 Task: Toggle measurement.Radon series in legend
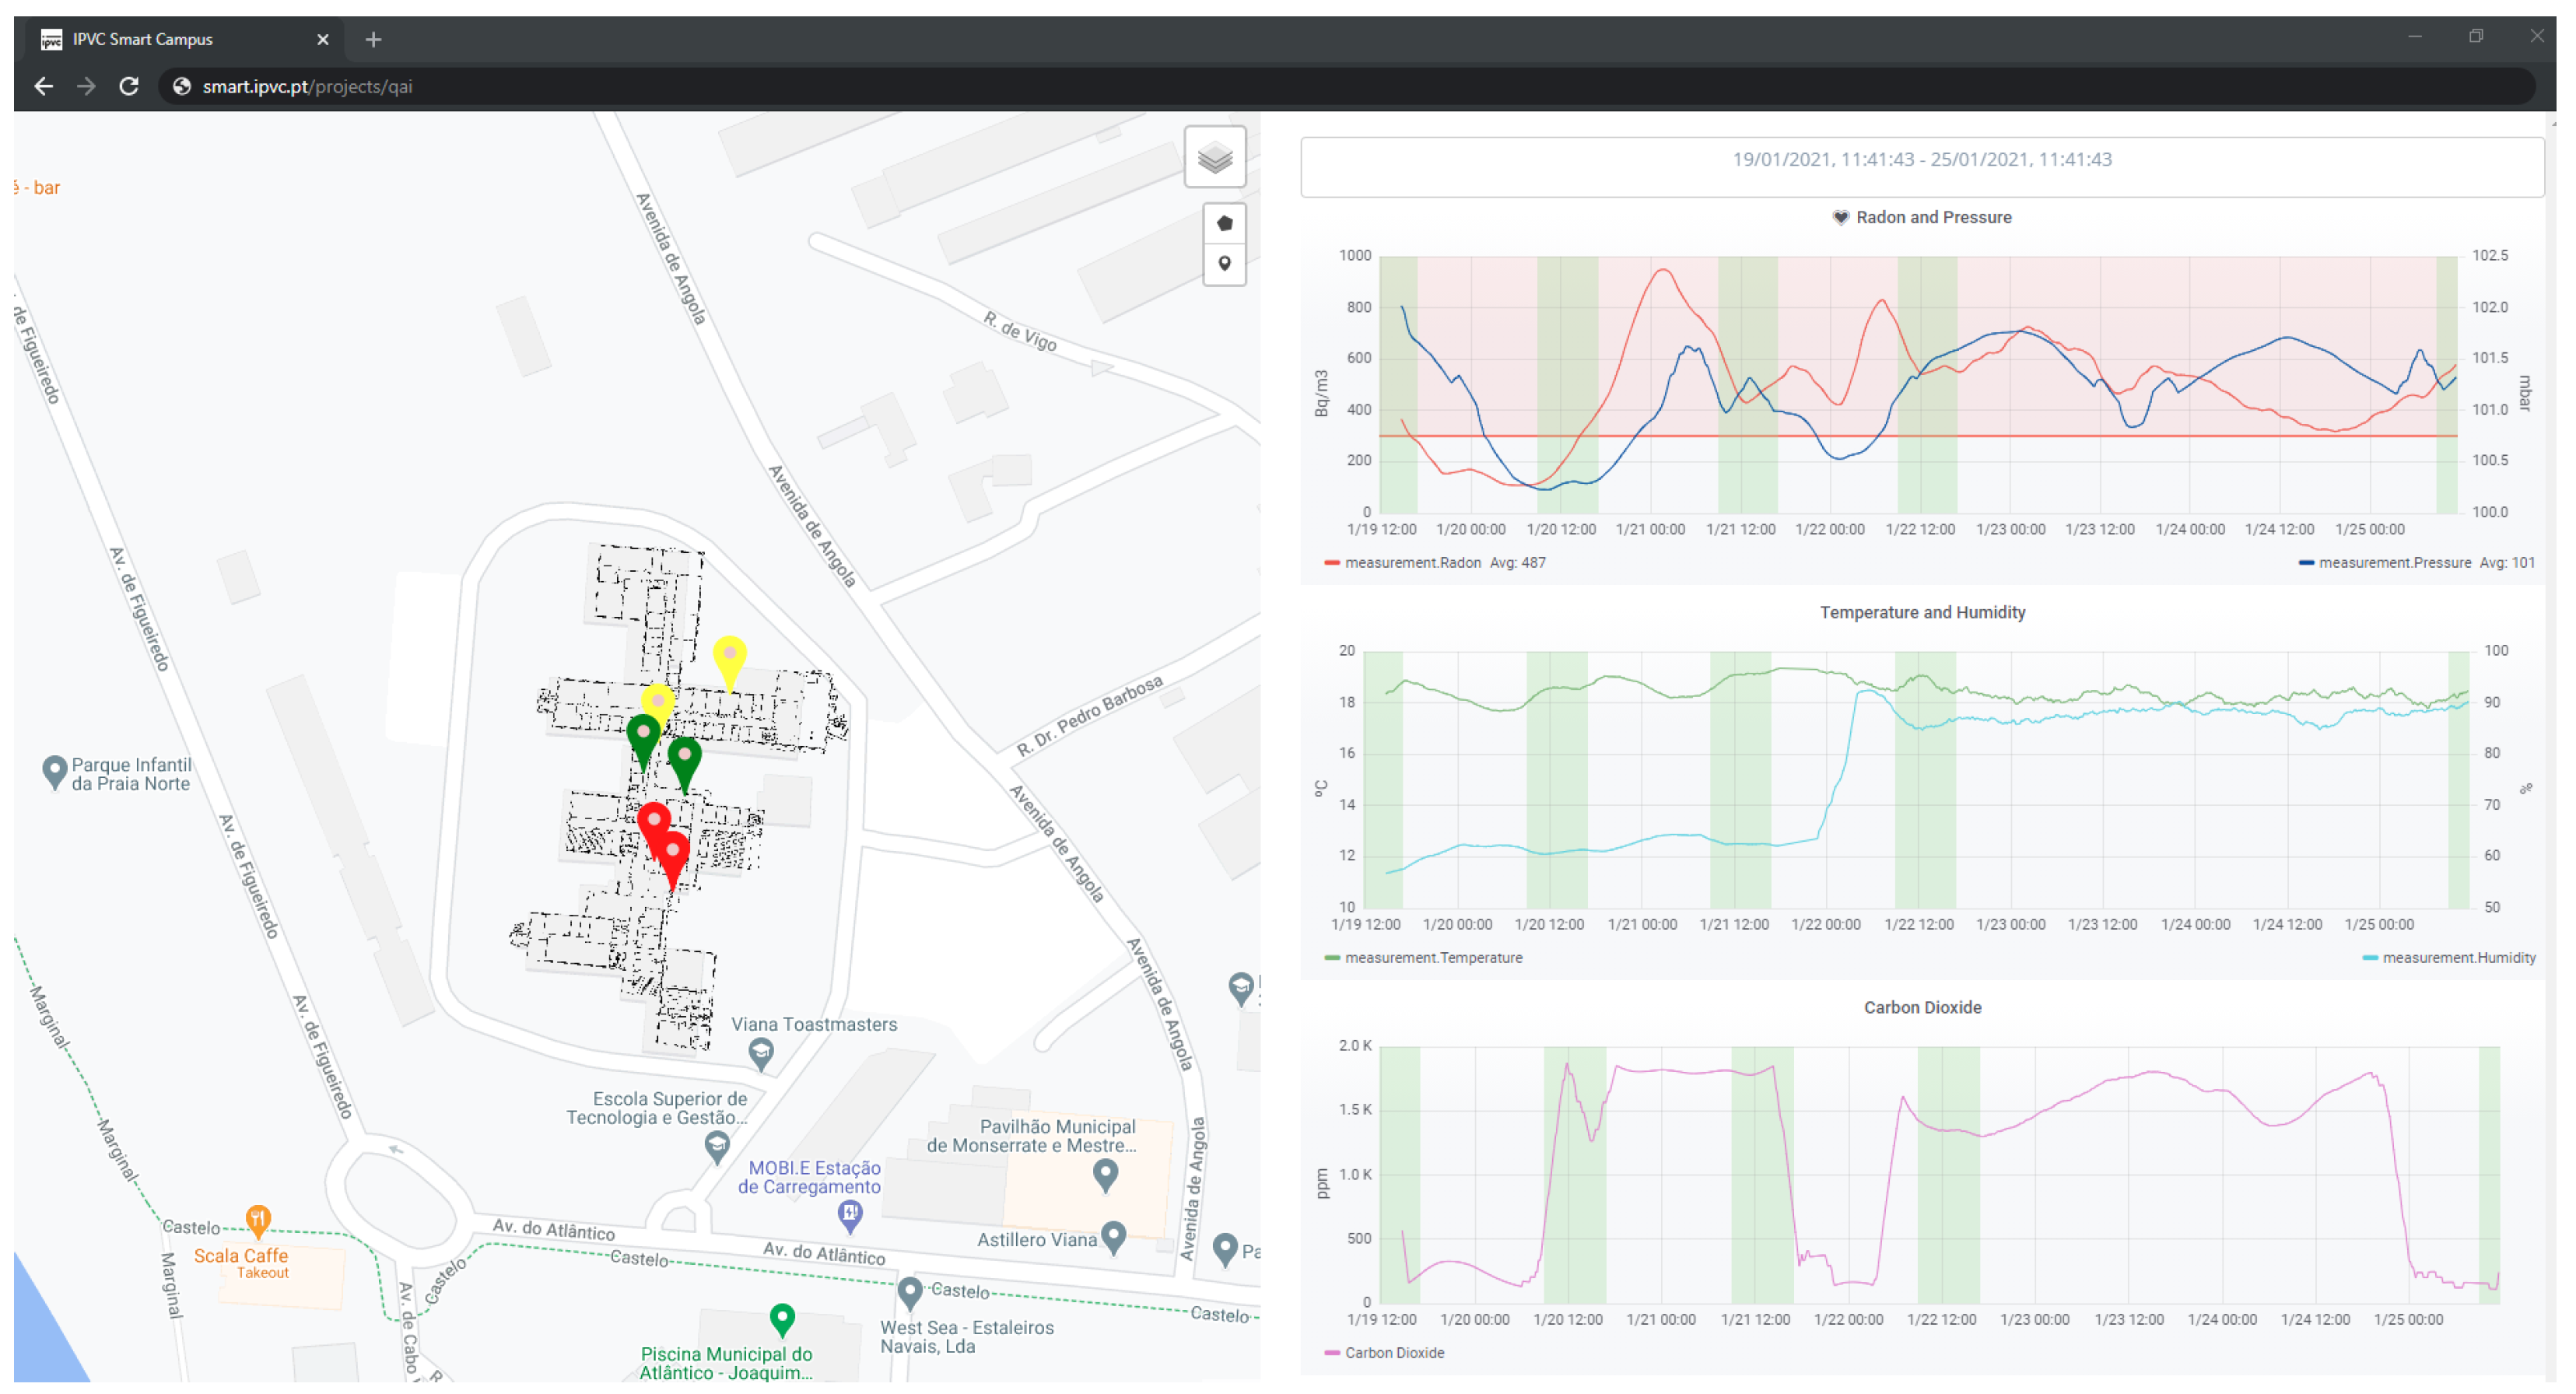(x=1411, y=563)
